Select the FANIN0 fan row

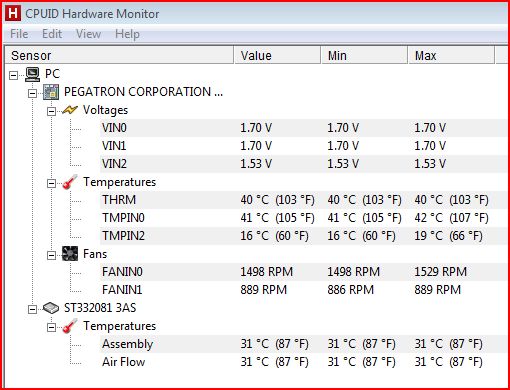point(303,272)
